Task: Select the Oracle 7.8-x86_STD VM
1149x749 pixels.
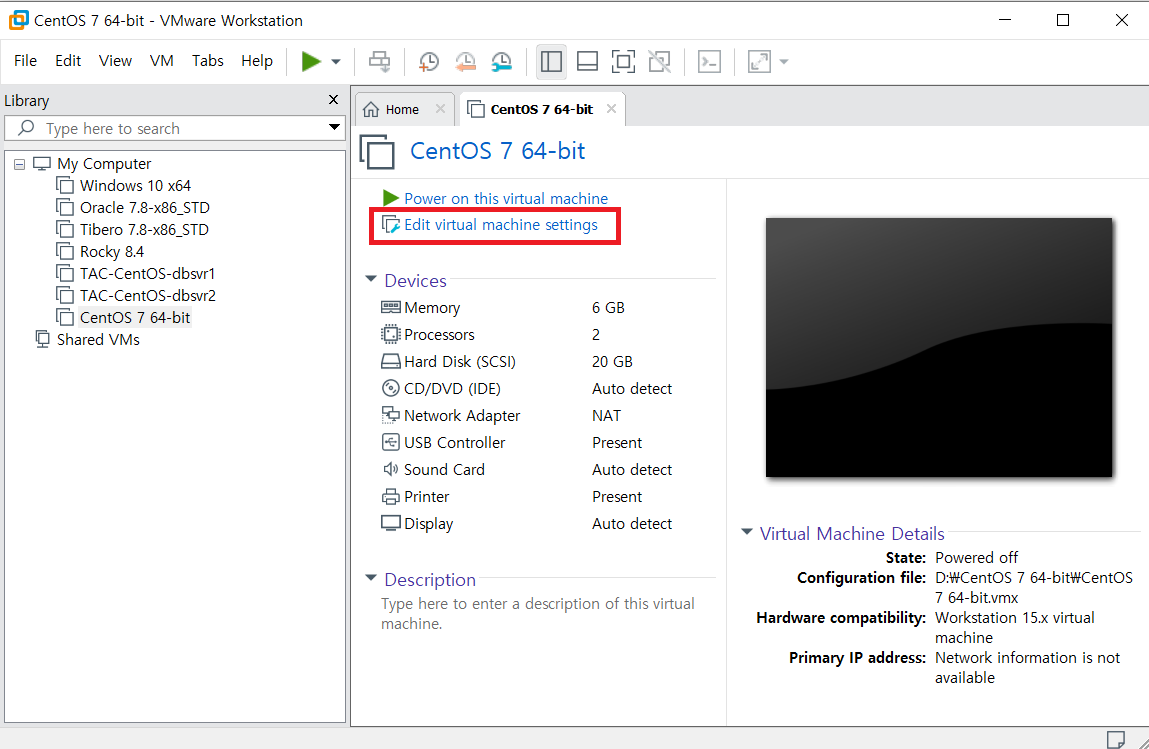Action: tap(144, 207)
